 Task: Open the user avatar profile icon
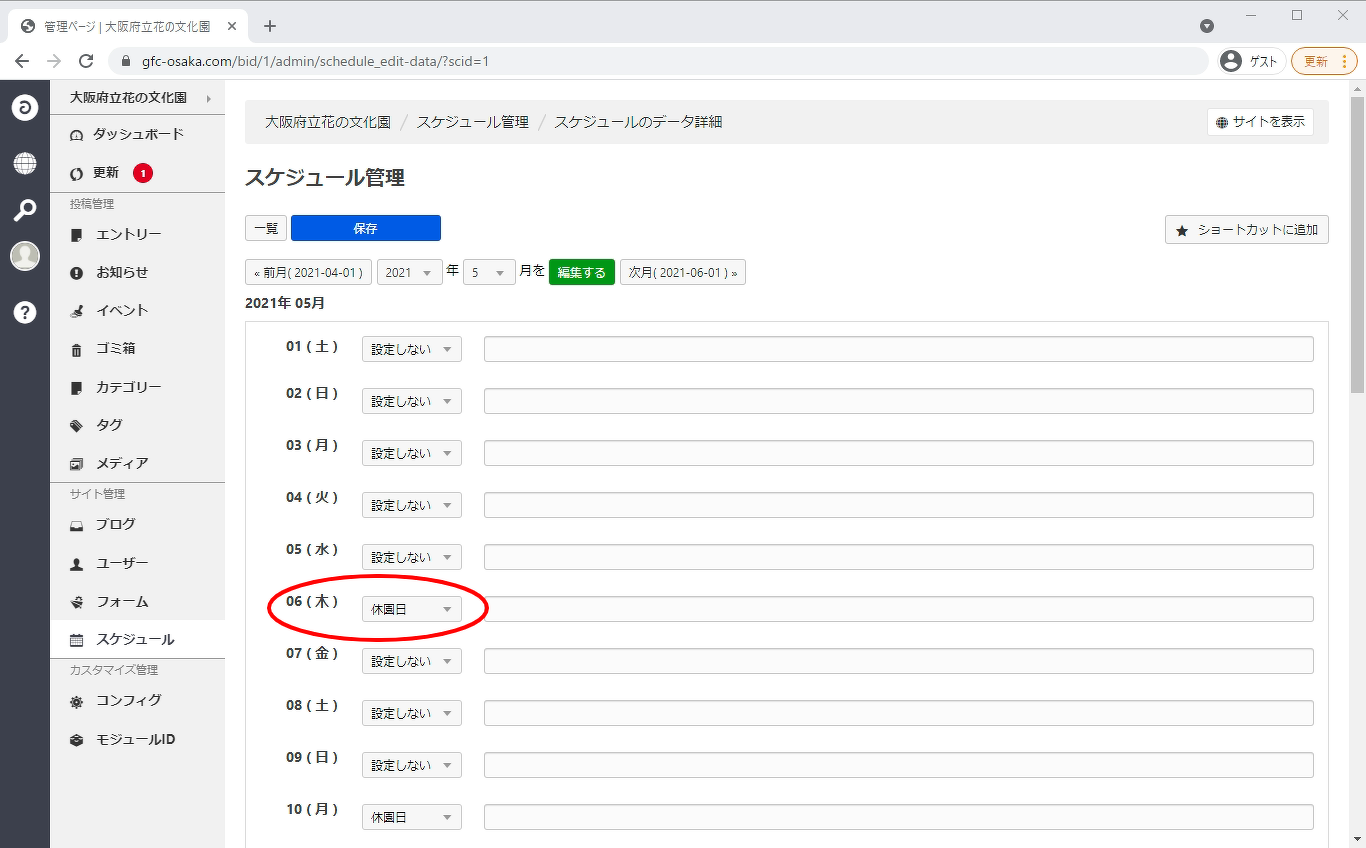pyautogui.click(x=25, y=256)
